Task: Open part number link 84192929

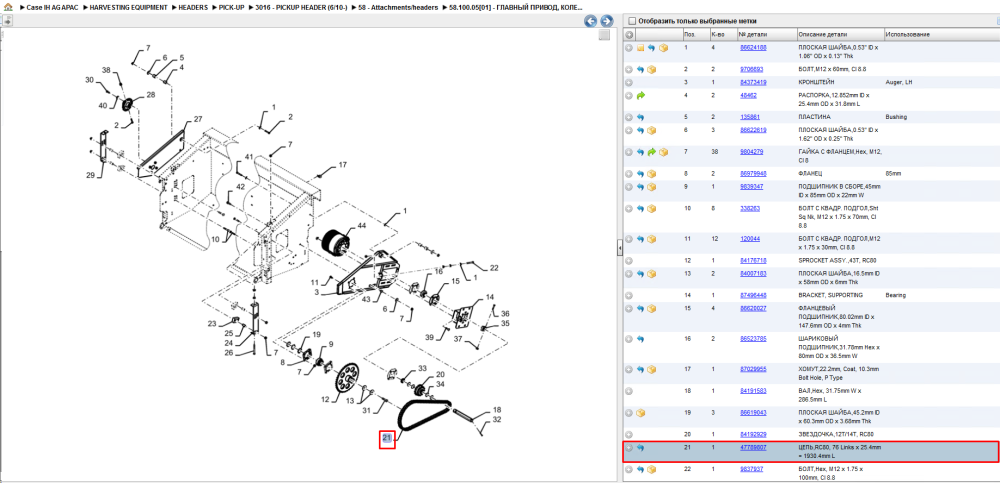Action: (x=753, y=435)
